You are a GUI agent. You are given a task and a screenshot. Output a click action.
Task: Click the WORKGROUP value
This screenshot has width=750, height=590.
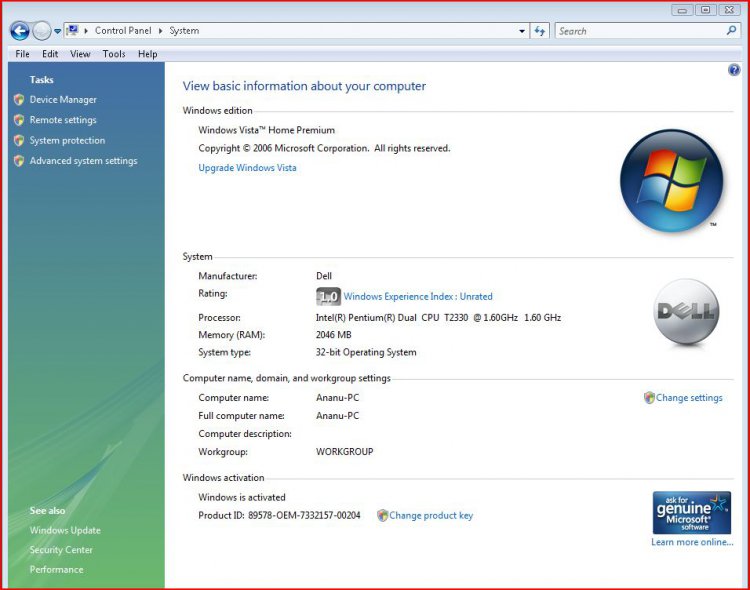(344, 452)
